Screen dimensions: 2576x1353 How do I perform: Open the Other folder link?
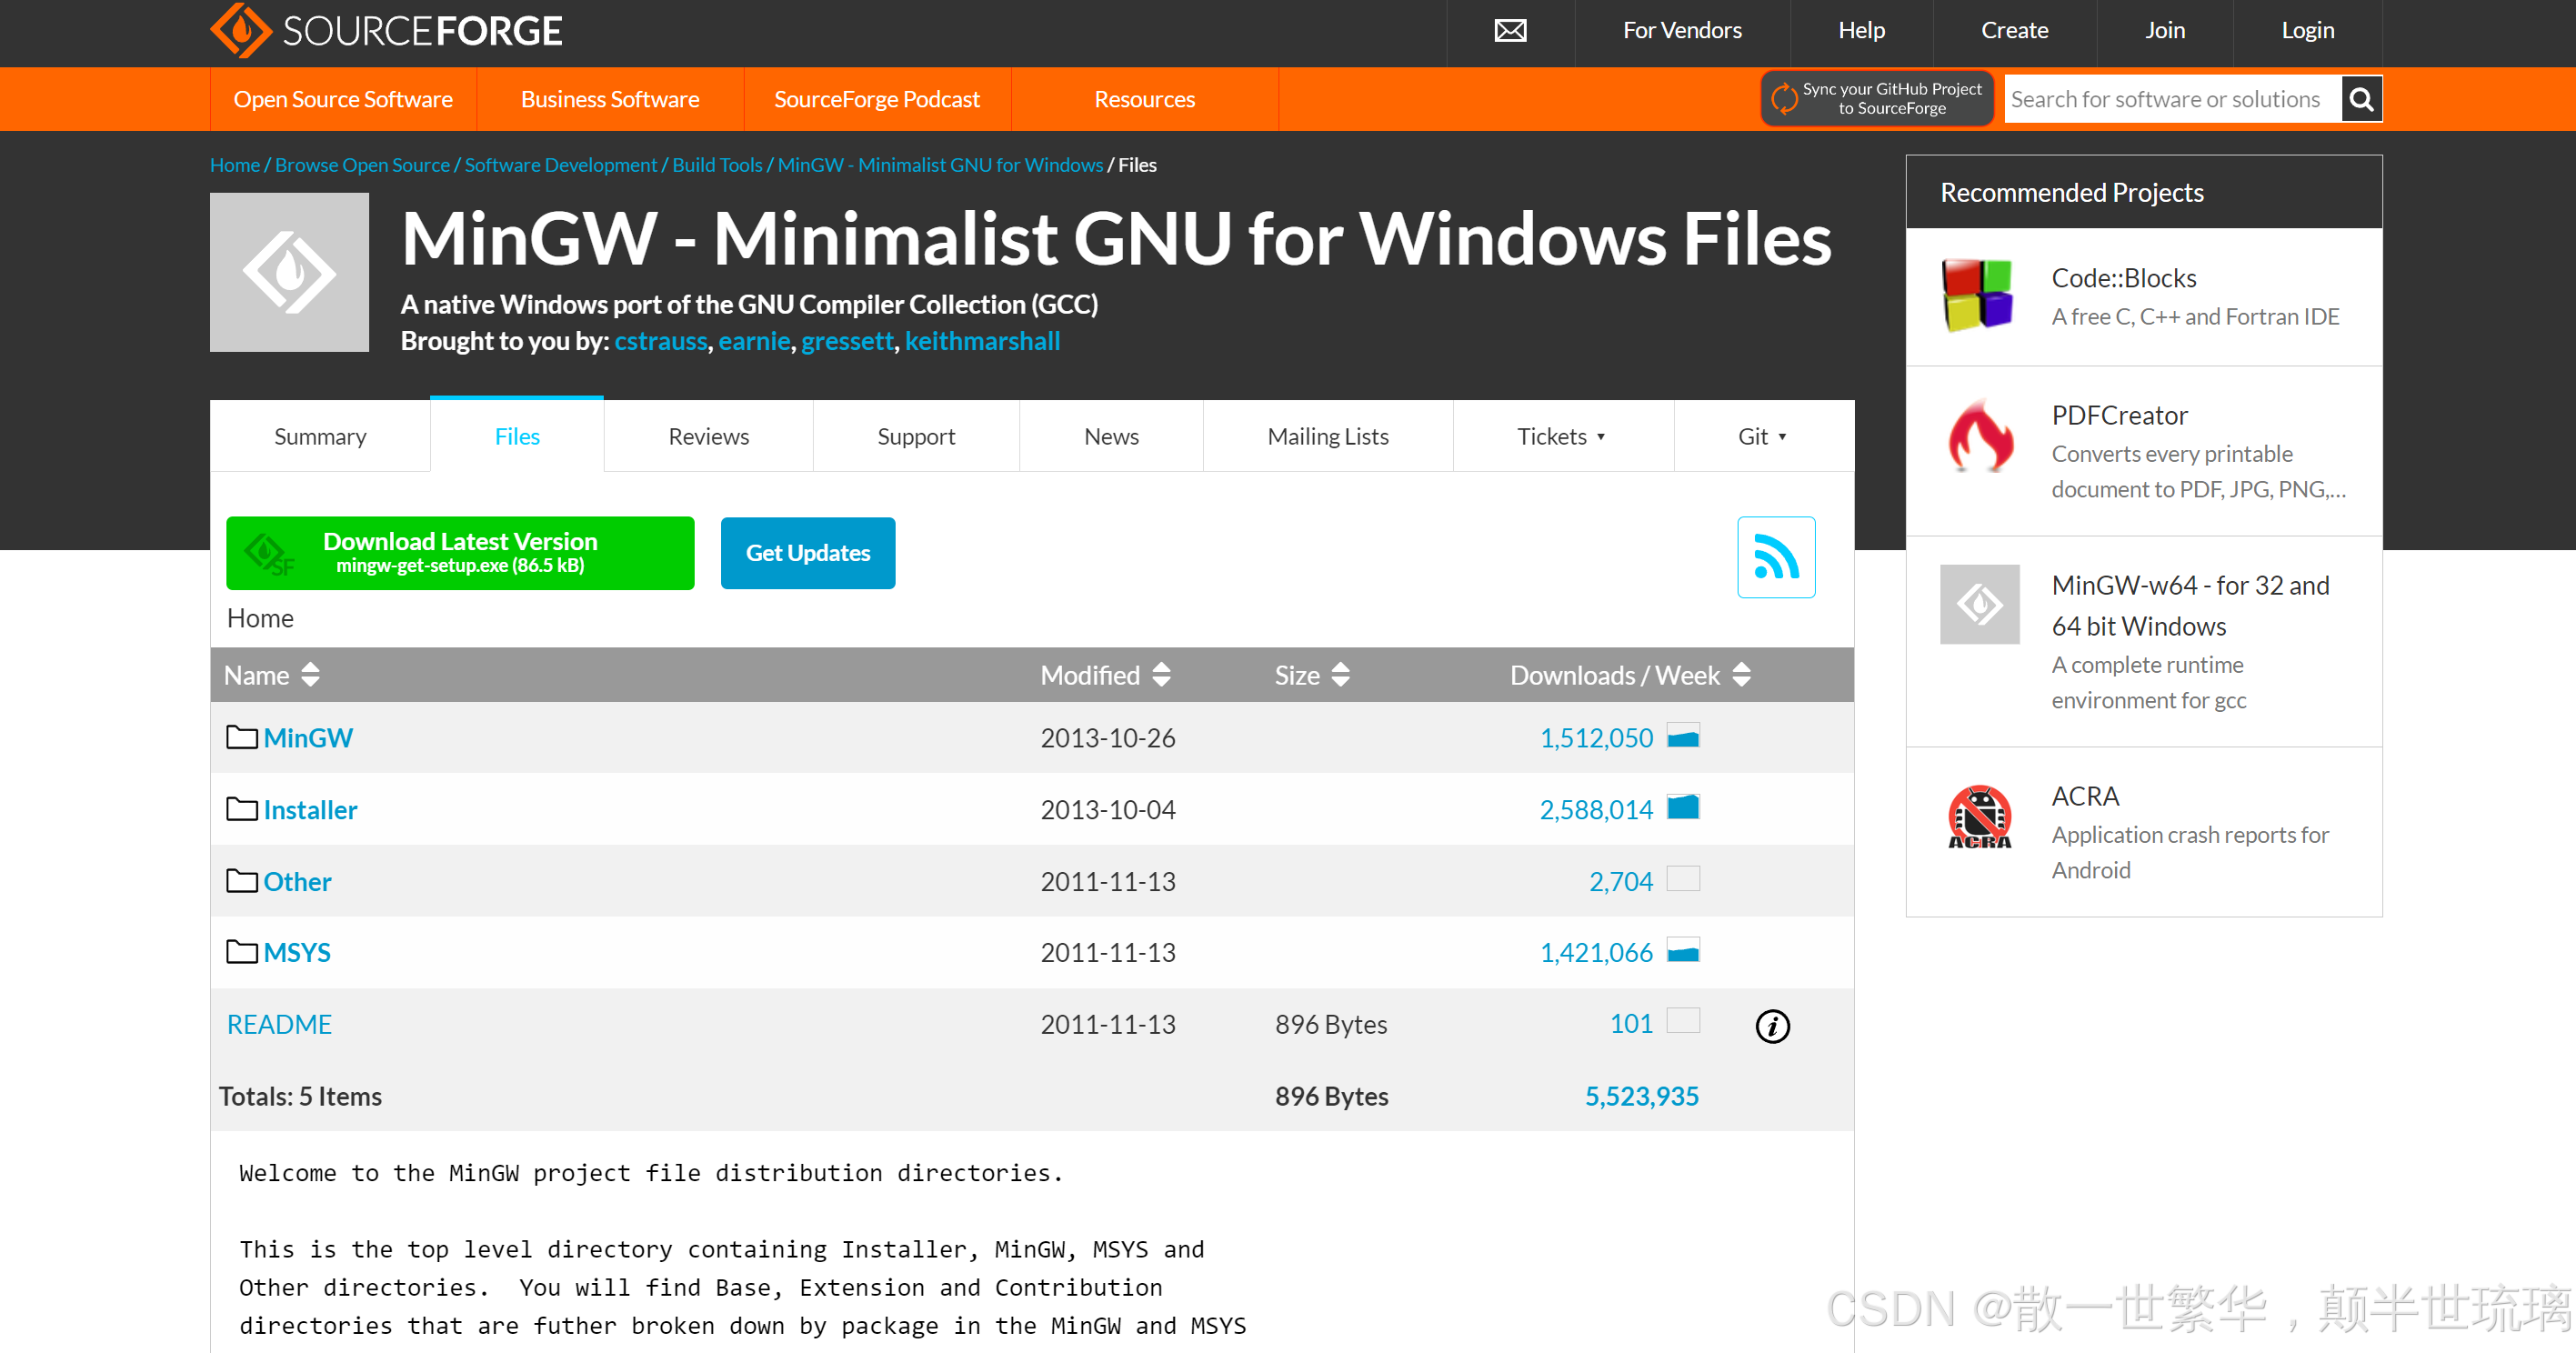click(x=297, y=882)
